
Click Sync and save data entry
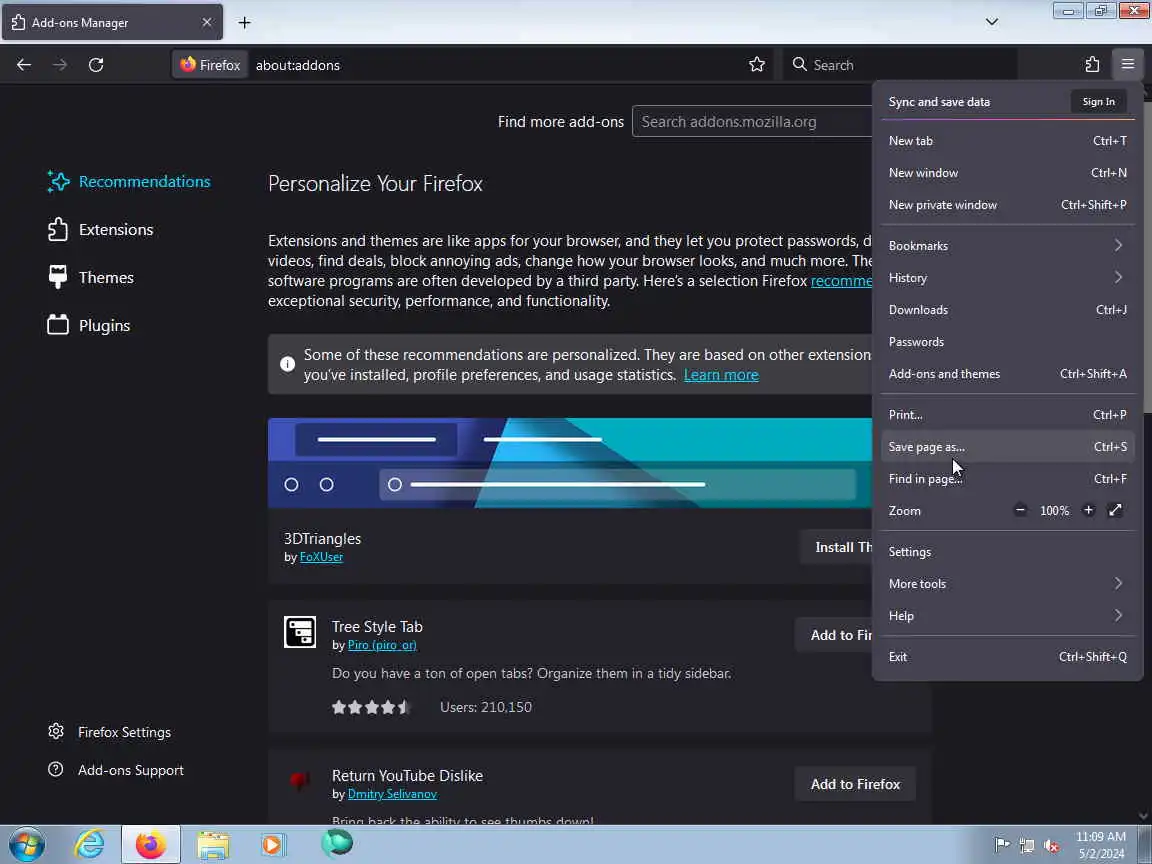(x=939, y=101)
